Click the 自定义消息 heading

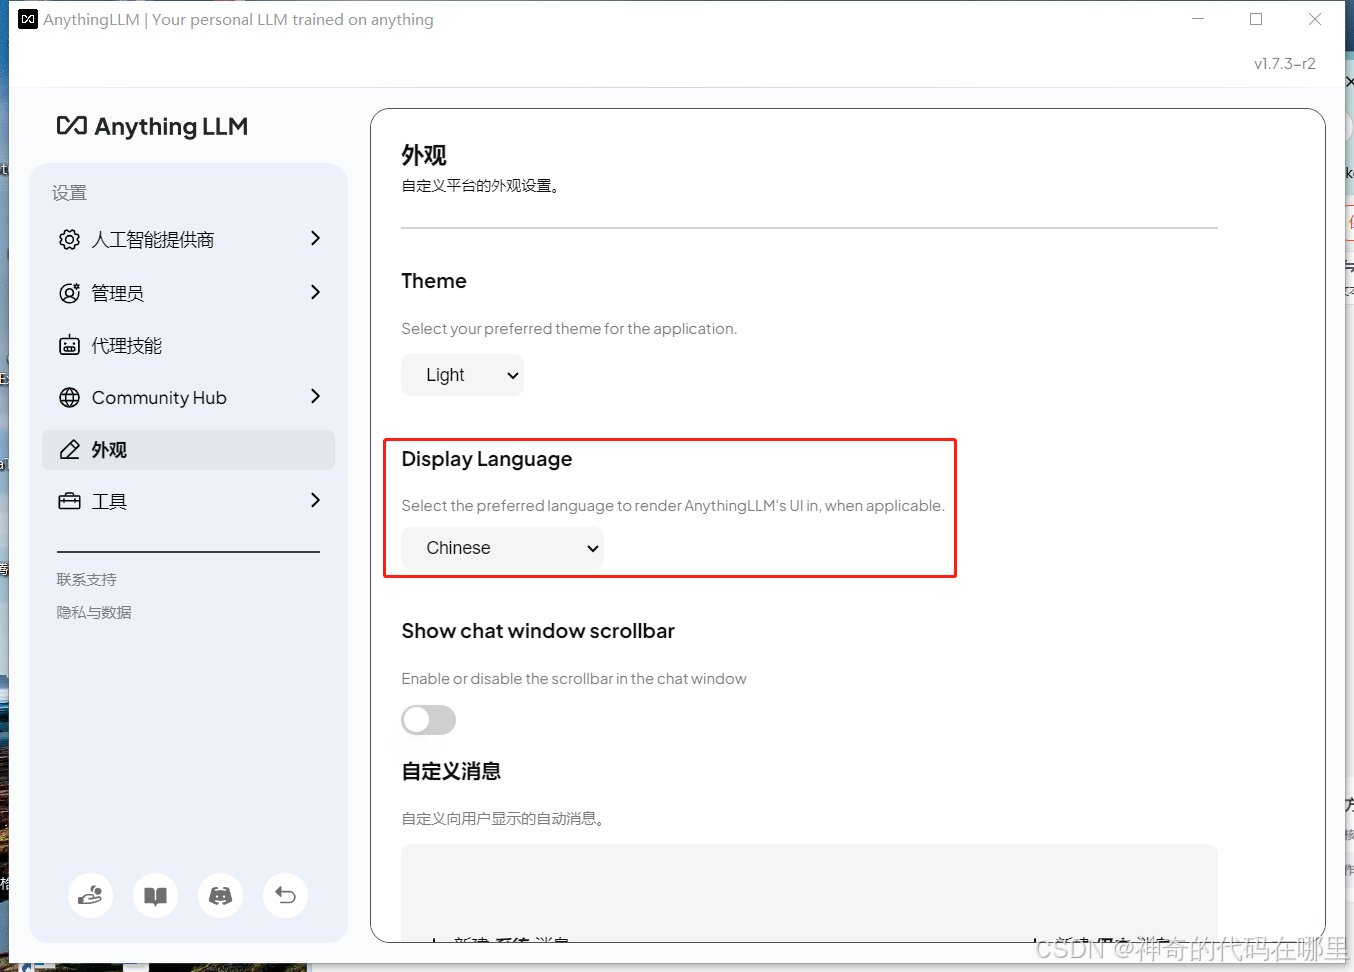point(451,771)
